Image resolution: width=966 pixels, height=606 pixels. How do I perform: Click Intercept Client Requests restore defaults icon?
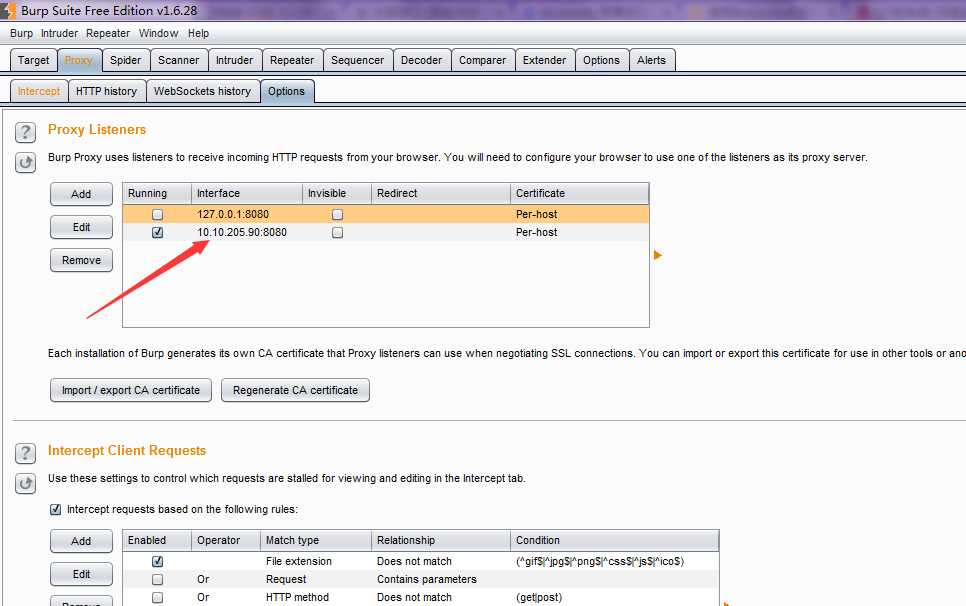tap(25, 483)
